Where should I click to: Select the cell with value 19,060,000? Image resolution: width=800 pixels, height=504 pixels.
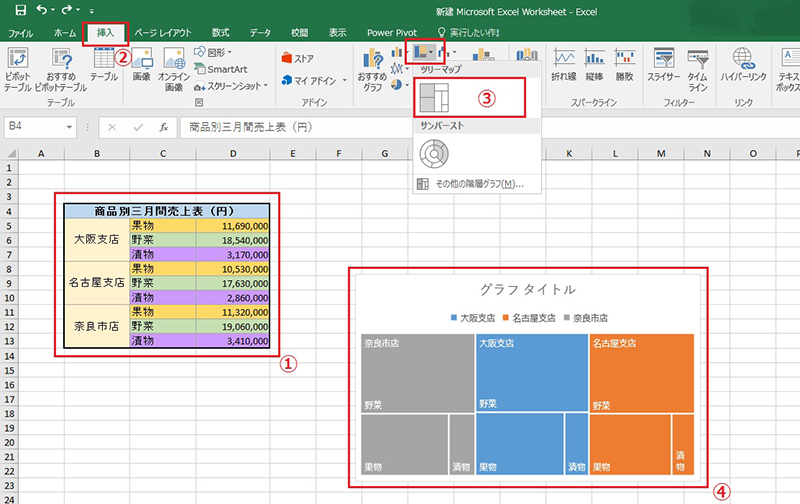[233, 326]
